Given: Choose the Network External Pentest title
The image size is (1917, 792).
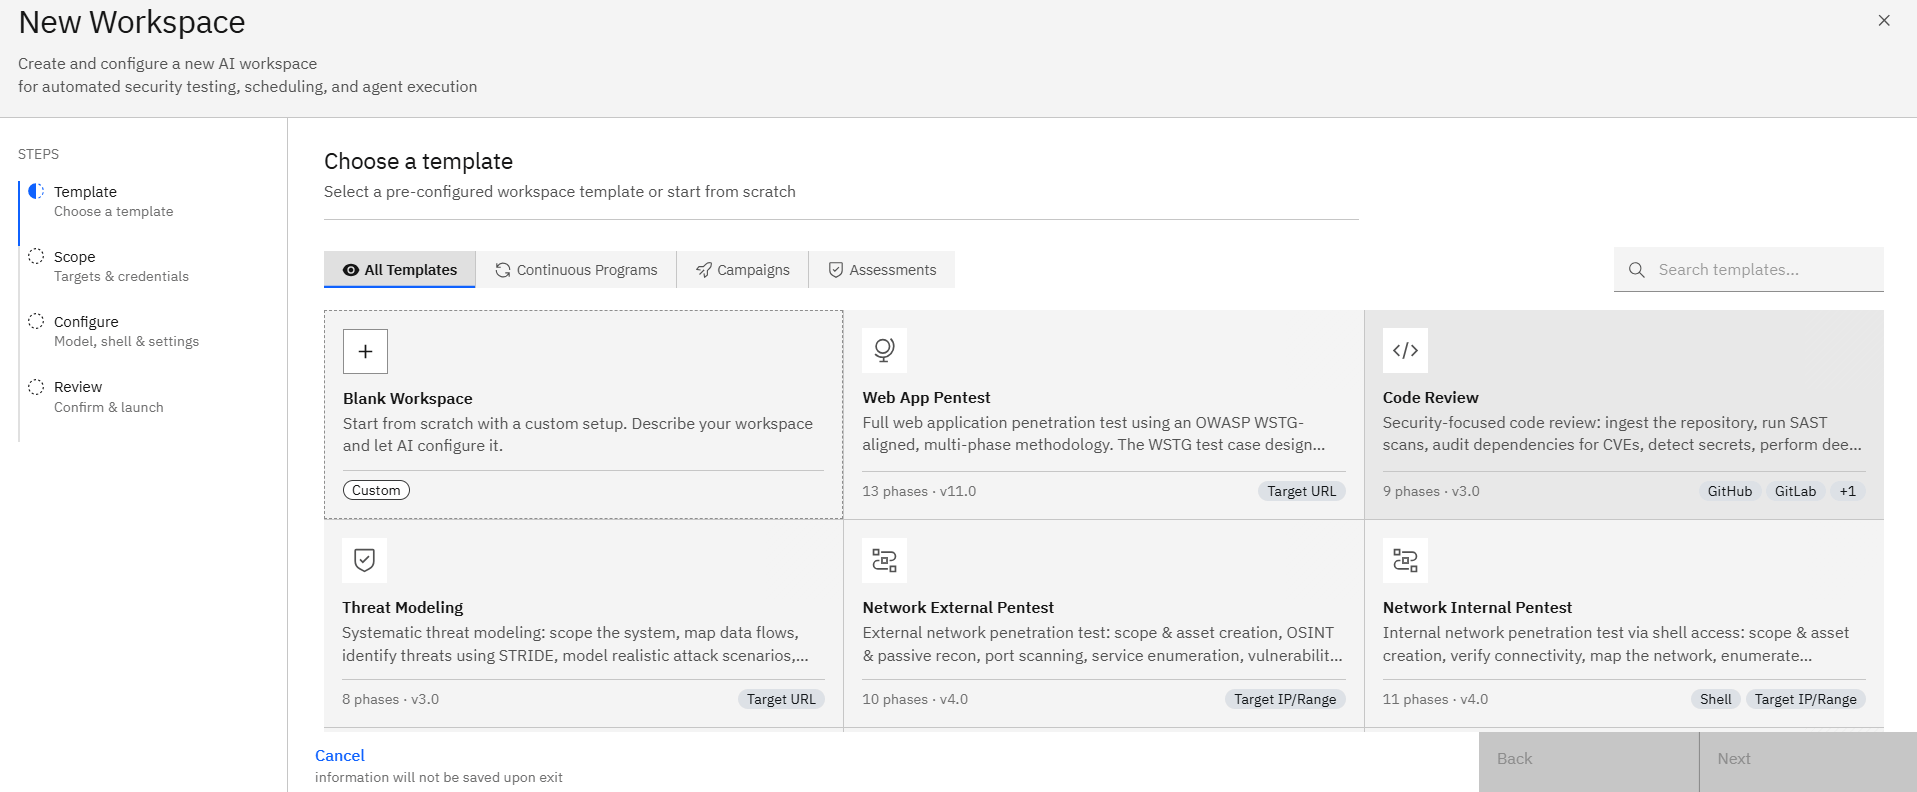Looking at the screenshot, I should point(958,607).
